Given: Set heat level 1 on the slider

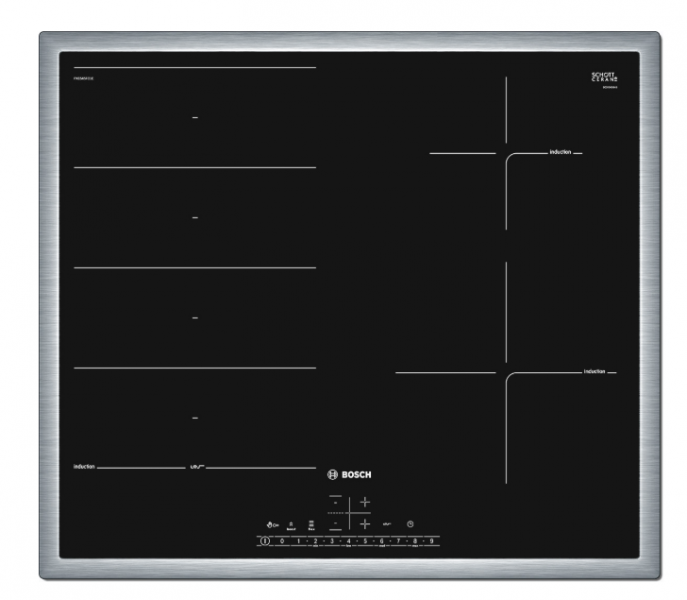Looking at the screenshot, I should (x=299, y=541).
